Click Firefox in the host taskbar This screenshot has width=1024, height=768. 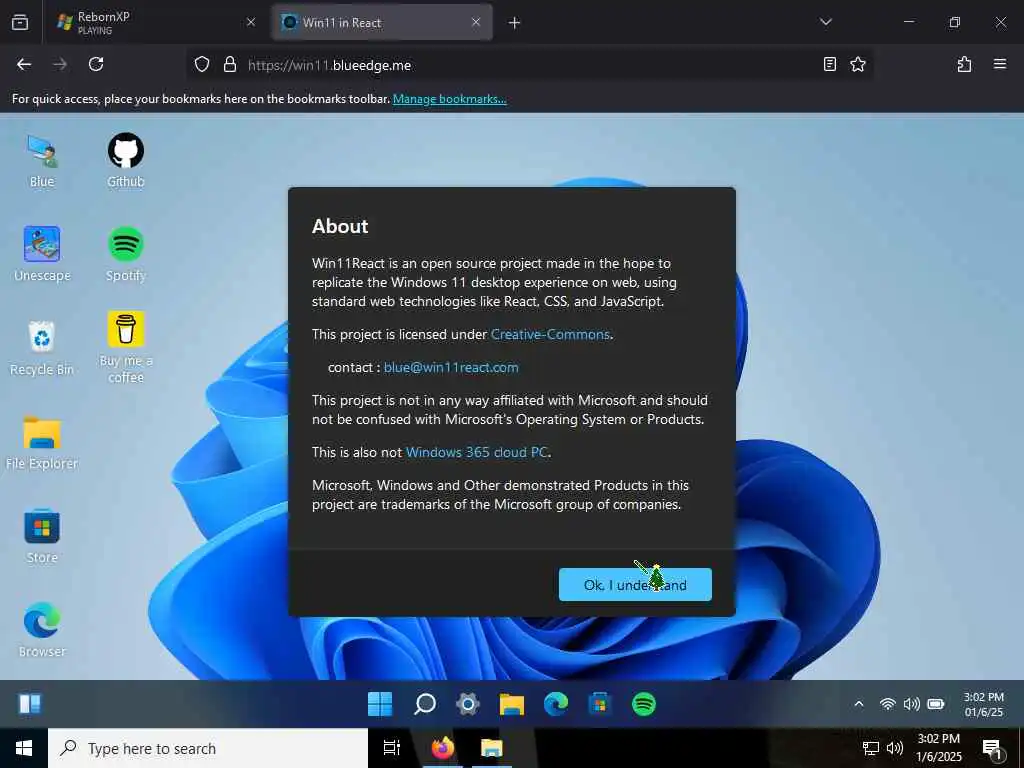tap(442, 748)
